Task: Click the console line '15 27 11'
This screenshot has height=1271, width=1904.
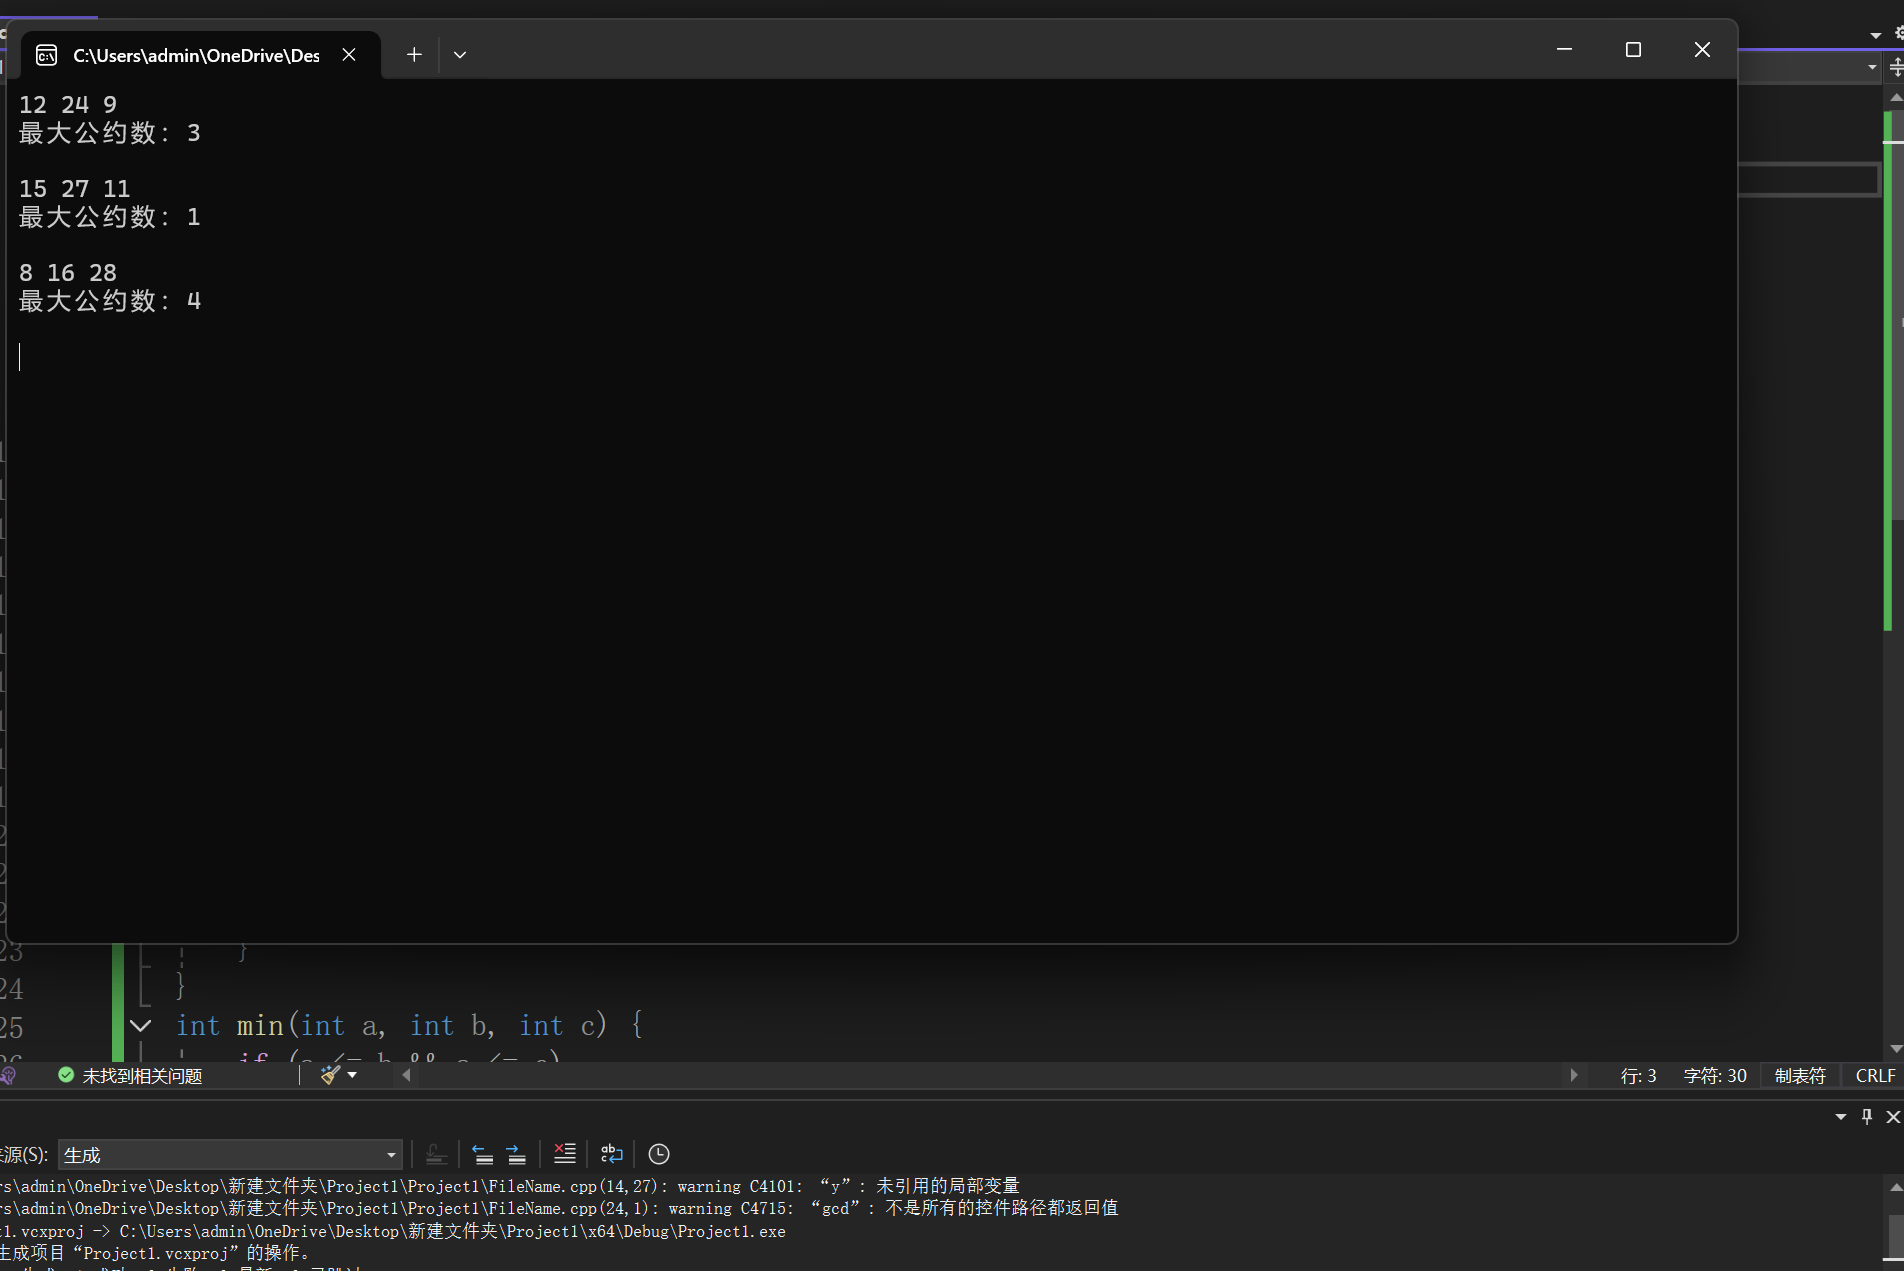Action: (75, 189)
